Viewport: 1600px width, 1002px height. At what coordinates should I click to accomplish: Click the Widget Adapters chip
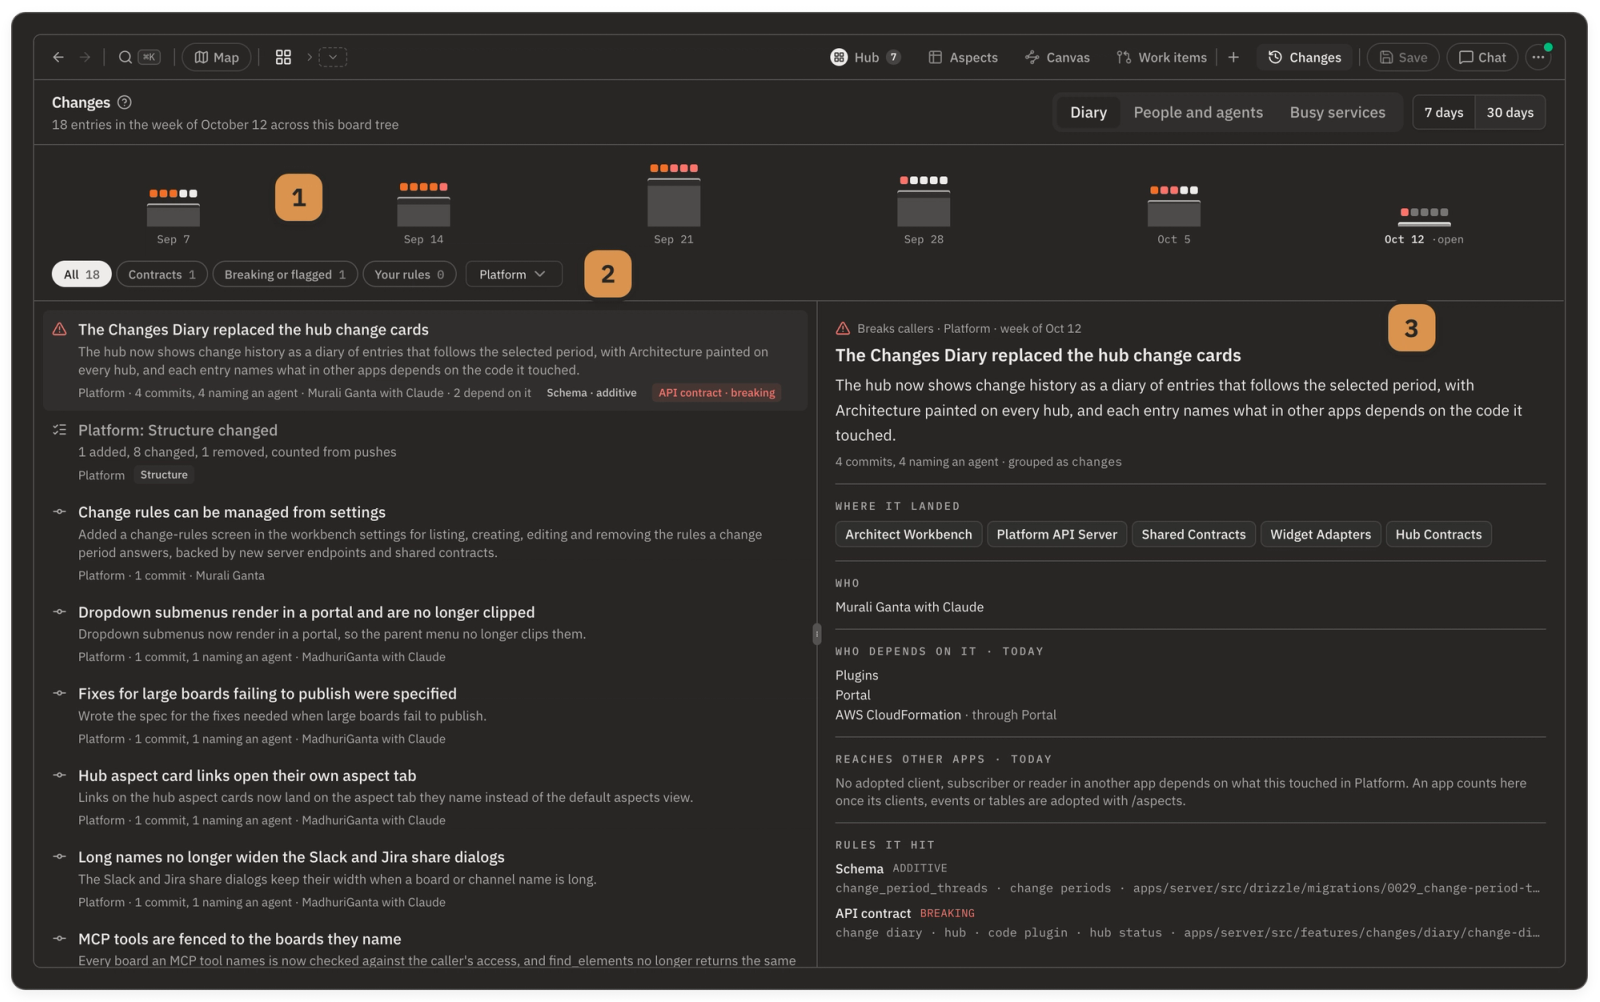[x=1320, y=534]
